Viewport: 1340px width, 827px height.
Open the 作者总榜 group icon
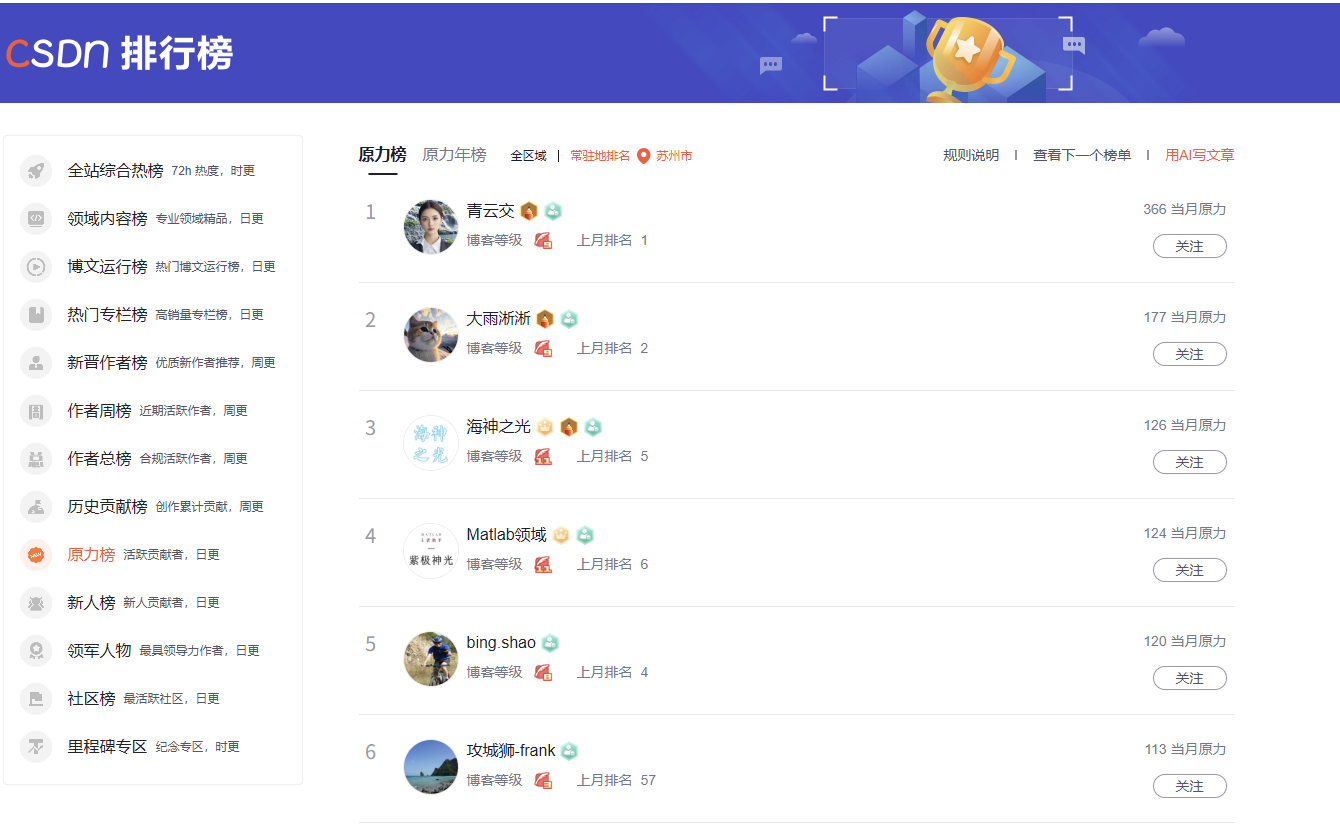pos(36,459)
